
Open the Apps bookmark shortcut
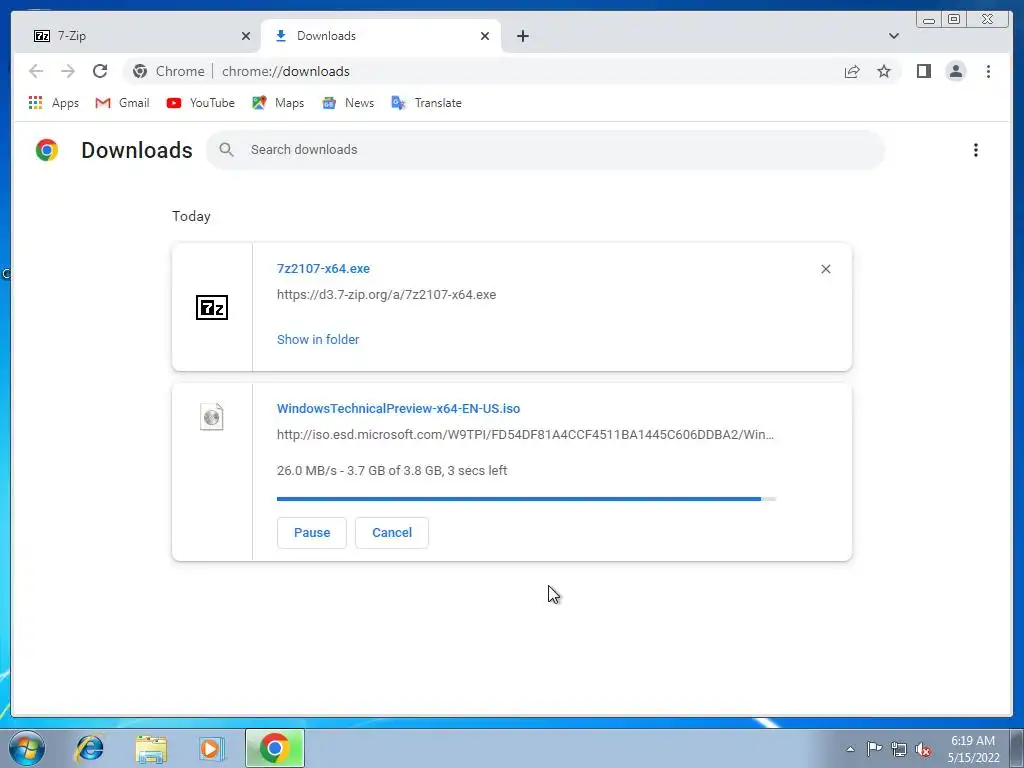click(54, 103)
